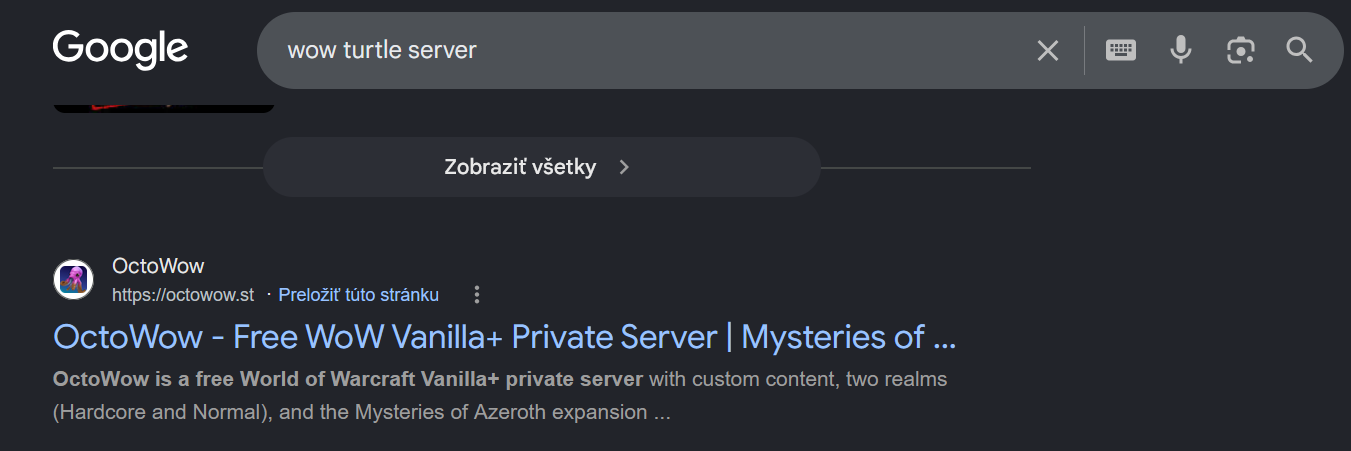Screen dimensions: 1351x451
Task: Open OctoWow Free WoW Vanilla+ result title
Action: tap(505, 337)
